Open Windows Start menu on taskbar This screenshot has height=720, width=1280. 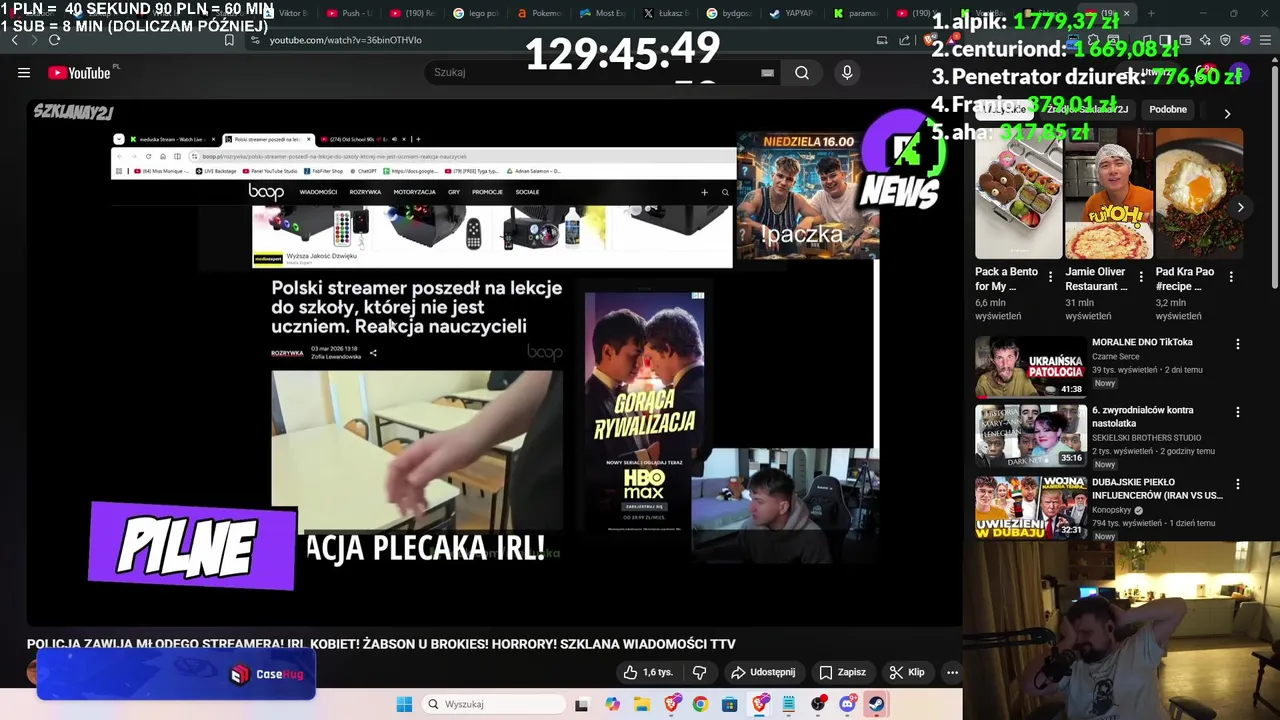click(x=404, y=704)
